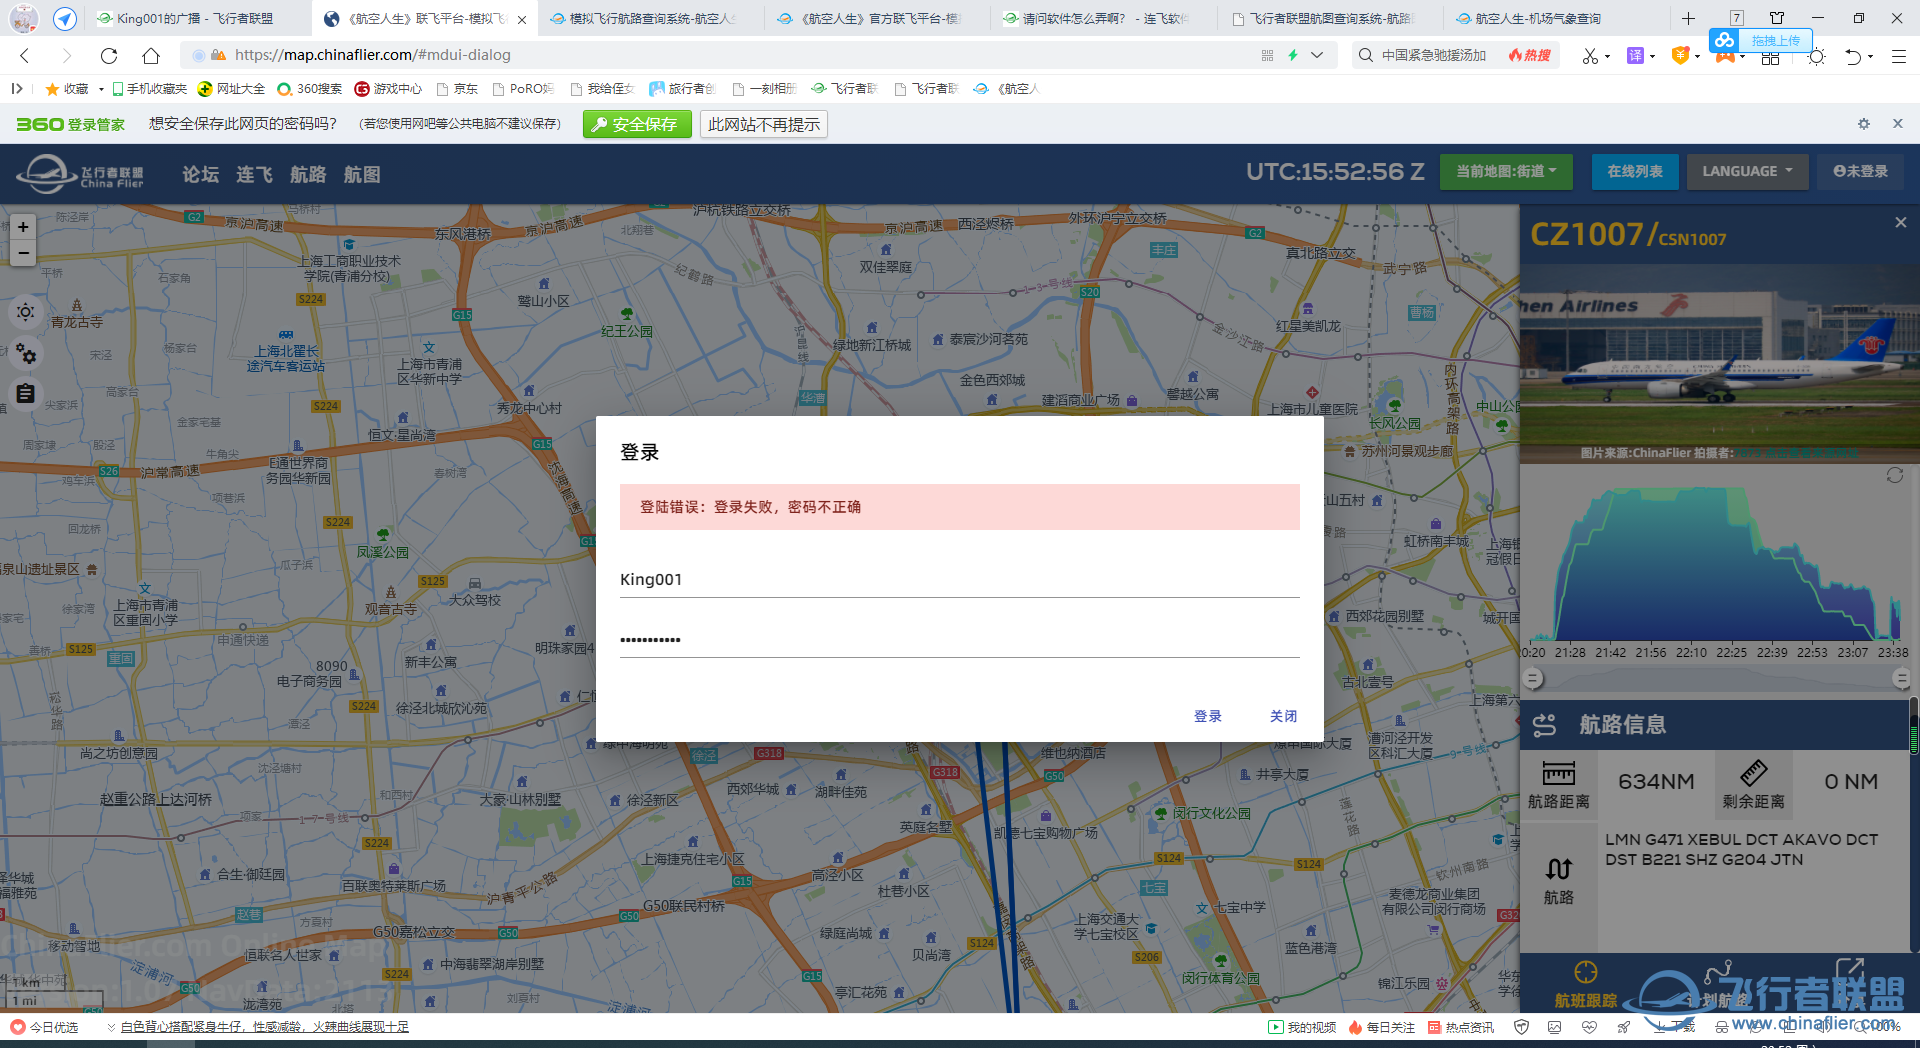
Task: Click the left chart range handle
Action: pos(1533,679)
